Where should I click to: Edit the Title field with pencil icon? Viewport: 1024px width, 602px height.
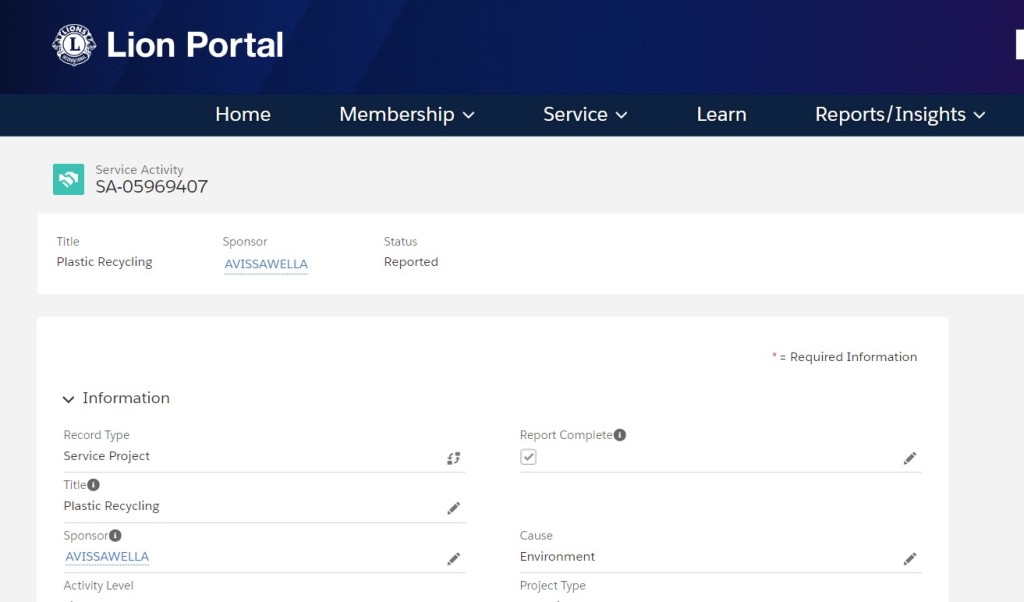[453, 508]
